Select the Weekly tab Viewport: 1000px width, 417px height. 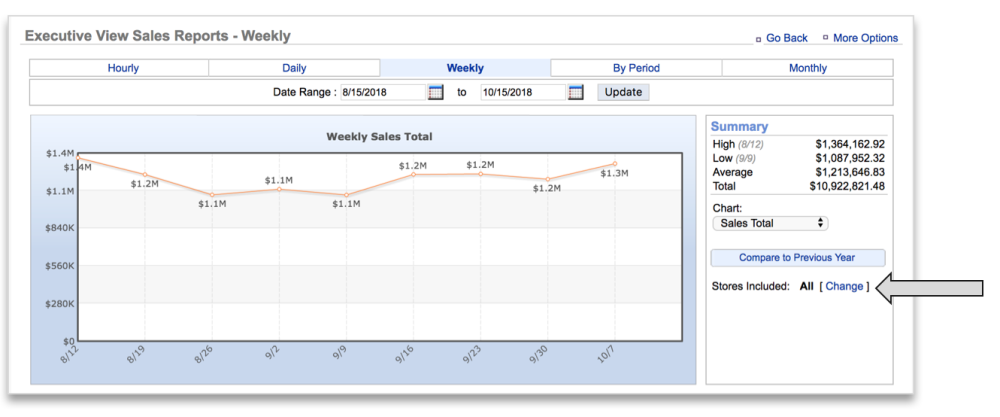465,68
